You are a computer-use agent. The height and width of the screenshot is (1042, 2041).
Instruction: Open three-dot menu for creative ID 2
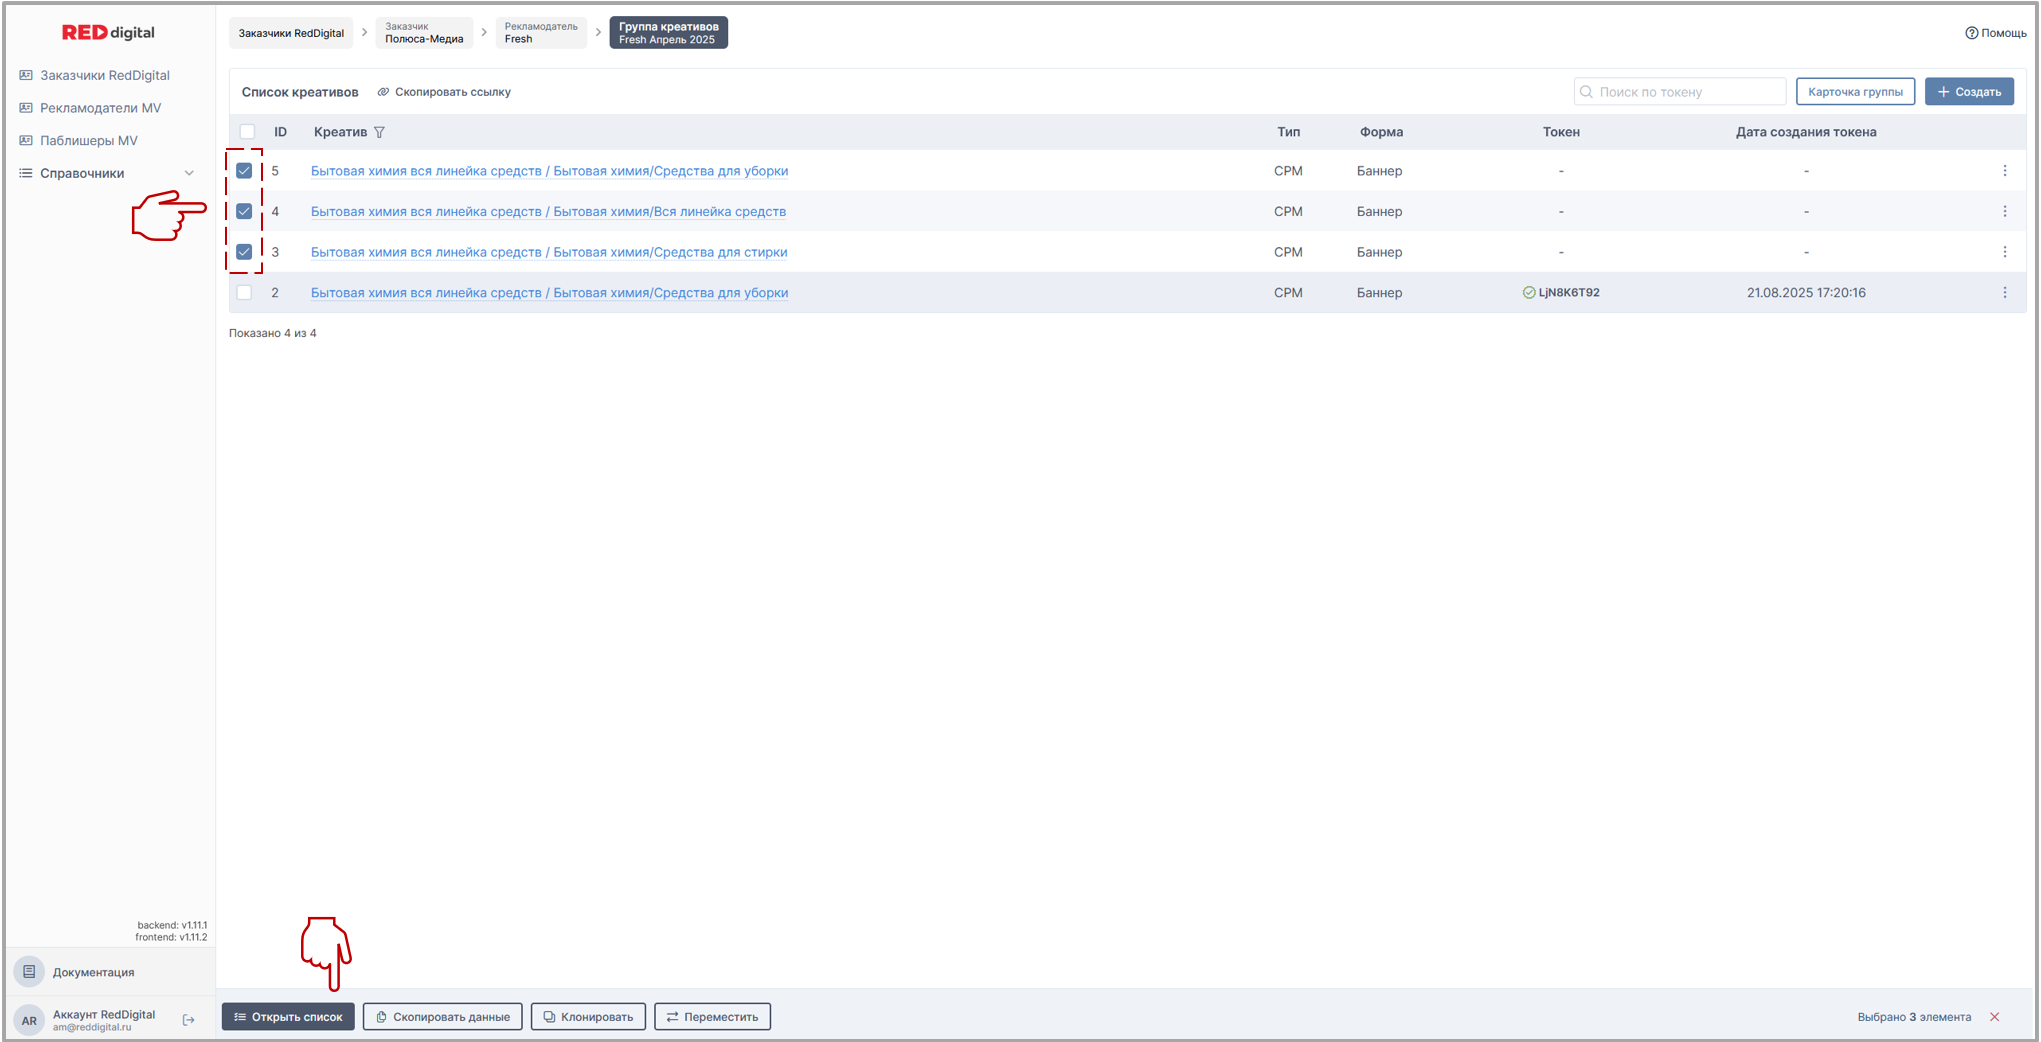2004,293
